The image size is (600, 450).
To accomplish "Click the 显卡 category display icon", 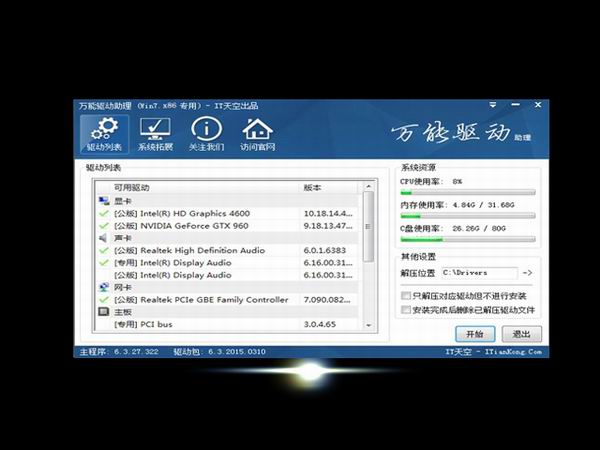I will point(104,201).
